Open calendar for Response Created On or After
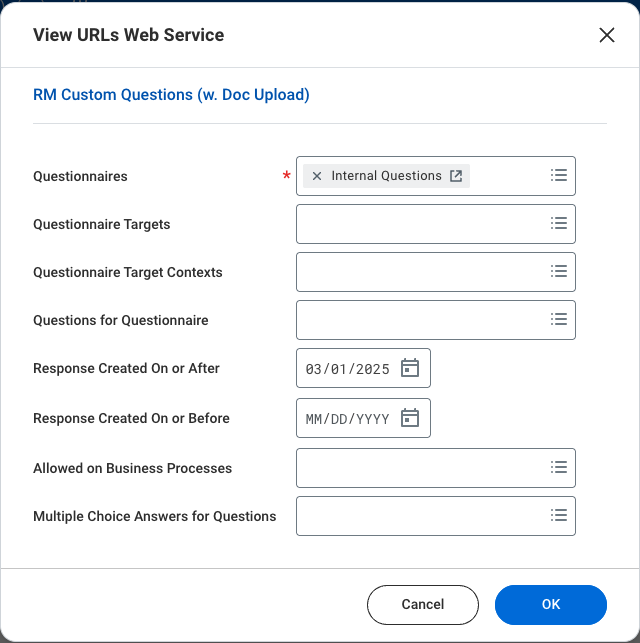 click(409, 368)
